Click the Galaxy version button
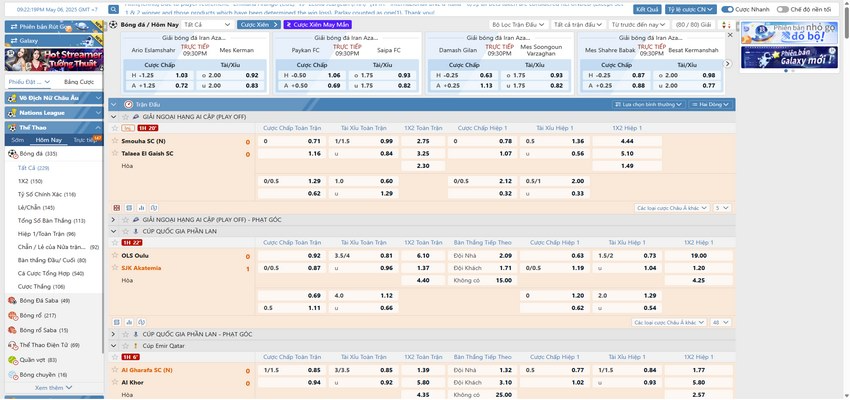850x400 pixels. (54, 41)
